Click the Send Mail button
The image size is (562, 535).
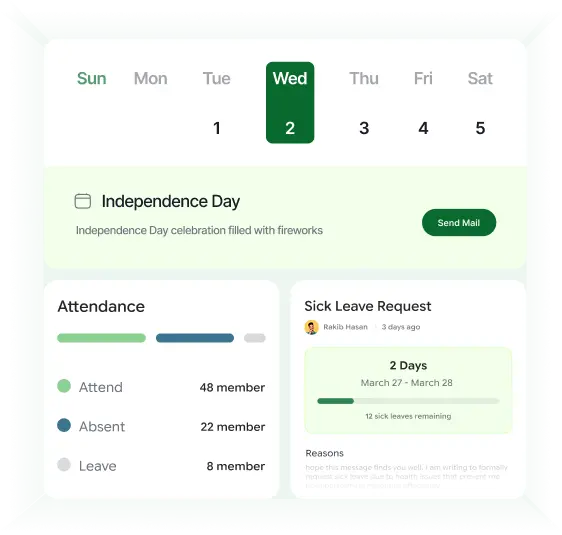[459, 223]
